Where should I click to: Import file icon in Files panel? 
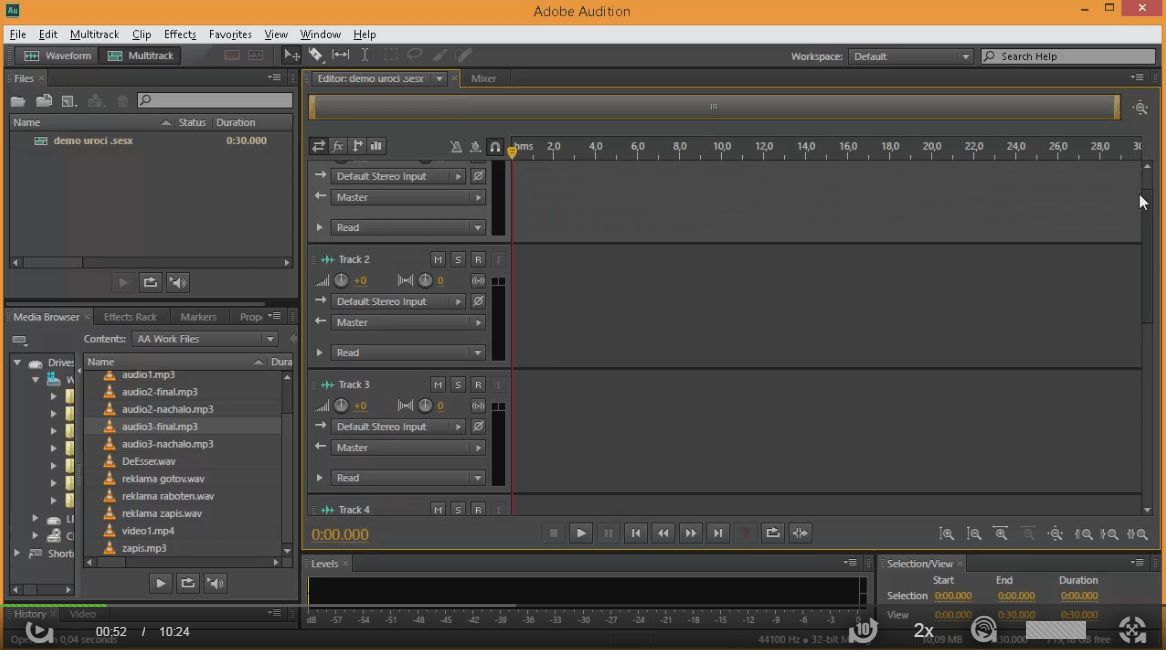[x=44, y=100]
